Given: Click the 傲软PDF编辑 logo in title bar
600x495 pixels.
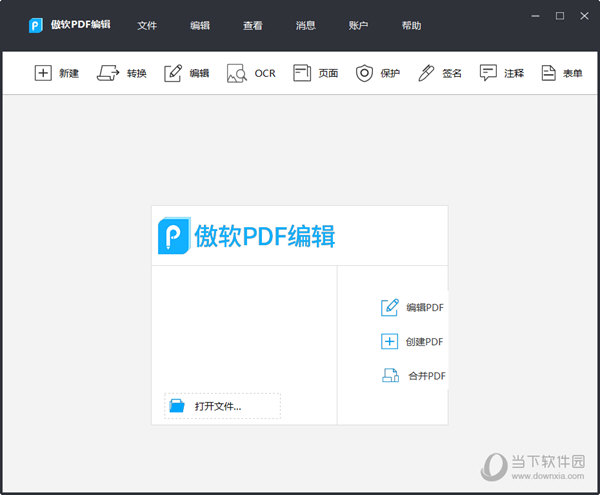Looking at the screenshot, I should pos(35,26).
